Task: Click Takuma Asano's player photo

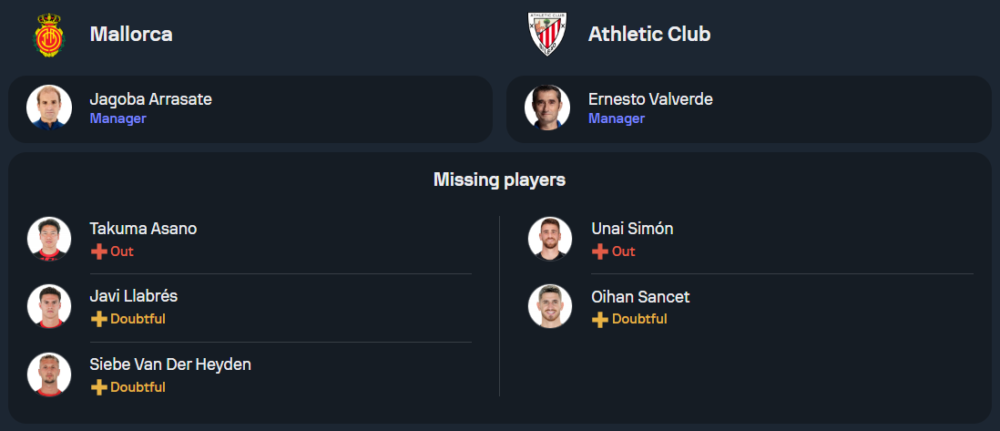Action: [49, 239]
